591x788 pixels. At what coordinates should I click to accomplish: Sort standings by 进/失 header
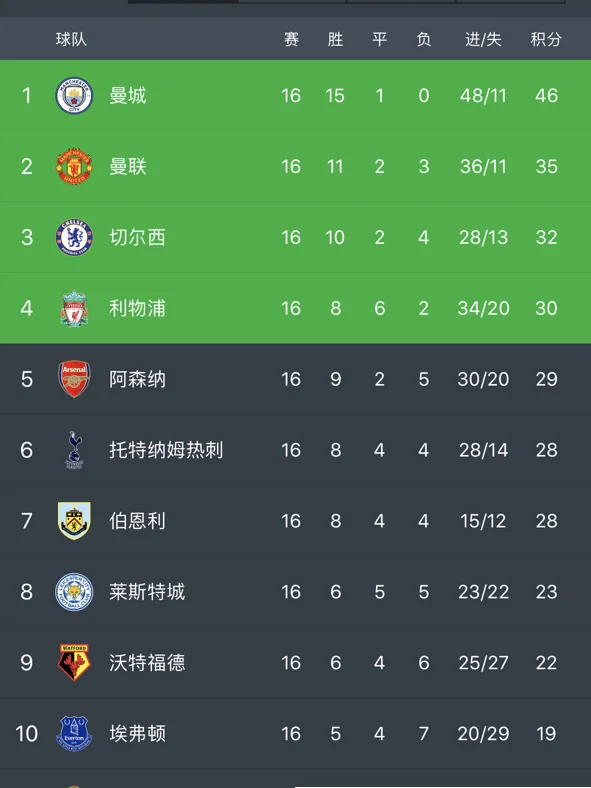point(483,39)
